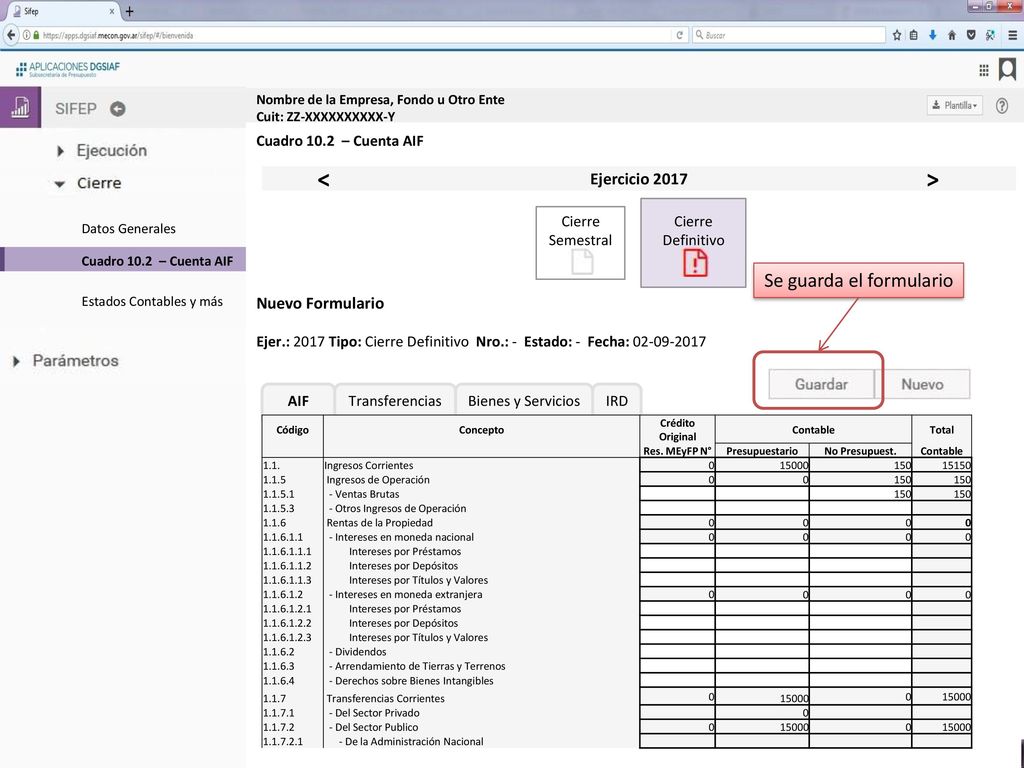1024x768 pixels.
Task: Click the Total Contable value 15150
Action: pos(956,466)
